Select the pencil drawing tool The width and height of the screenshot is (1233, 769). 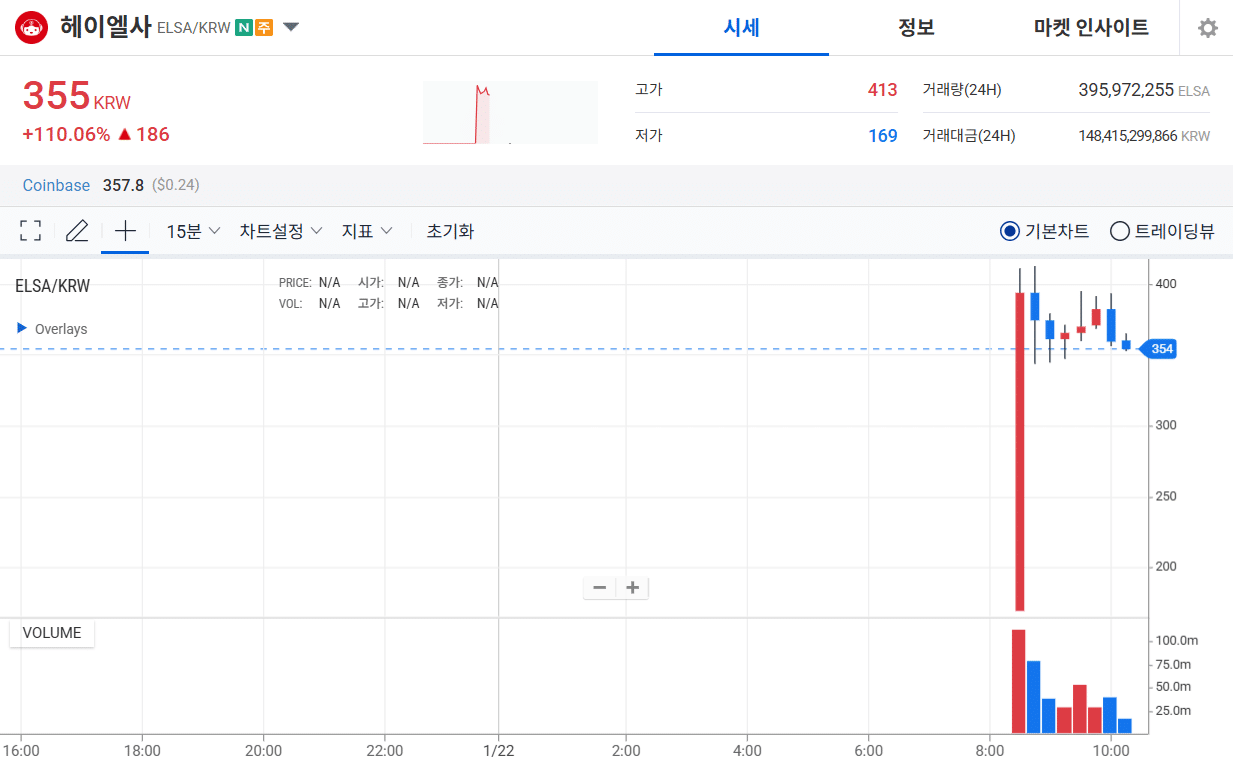77,231
